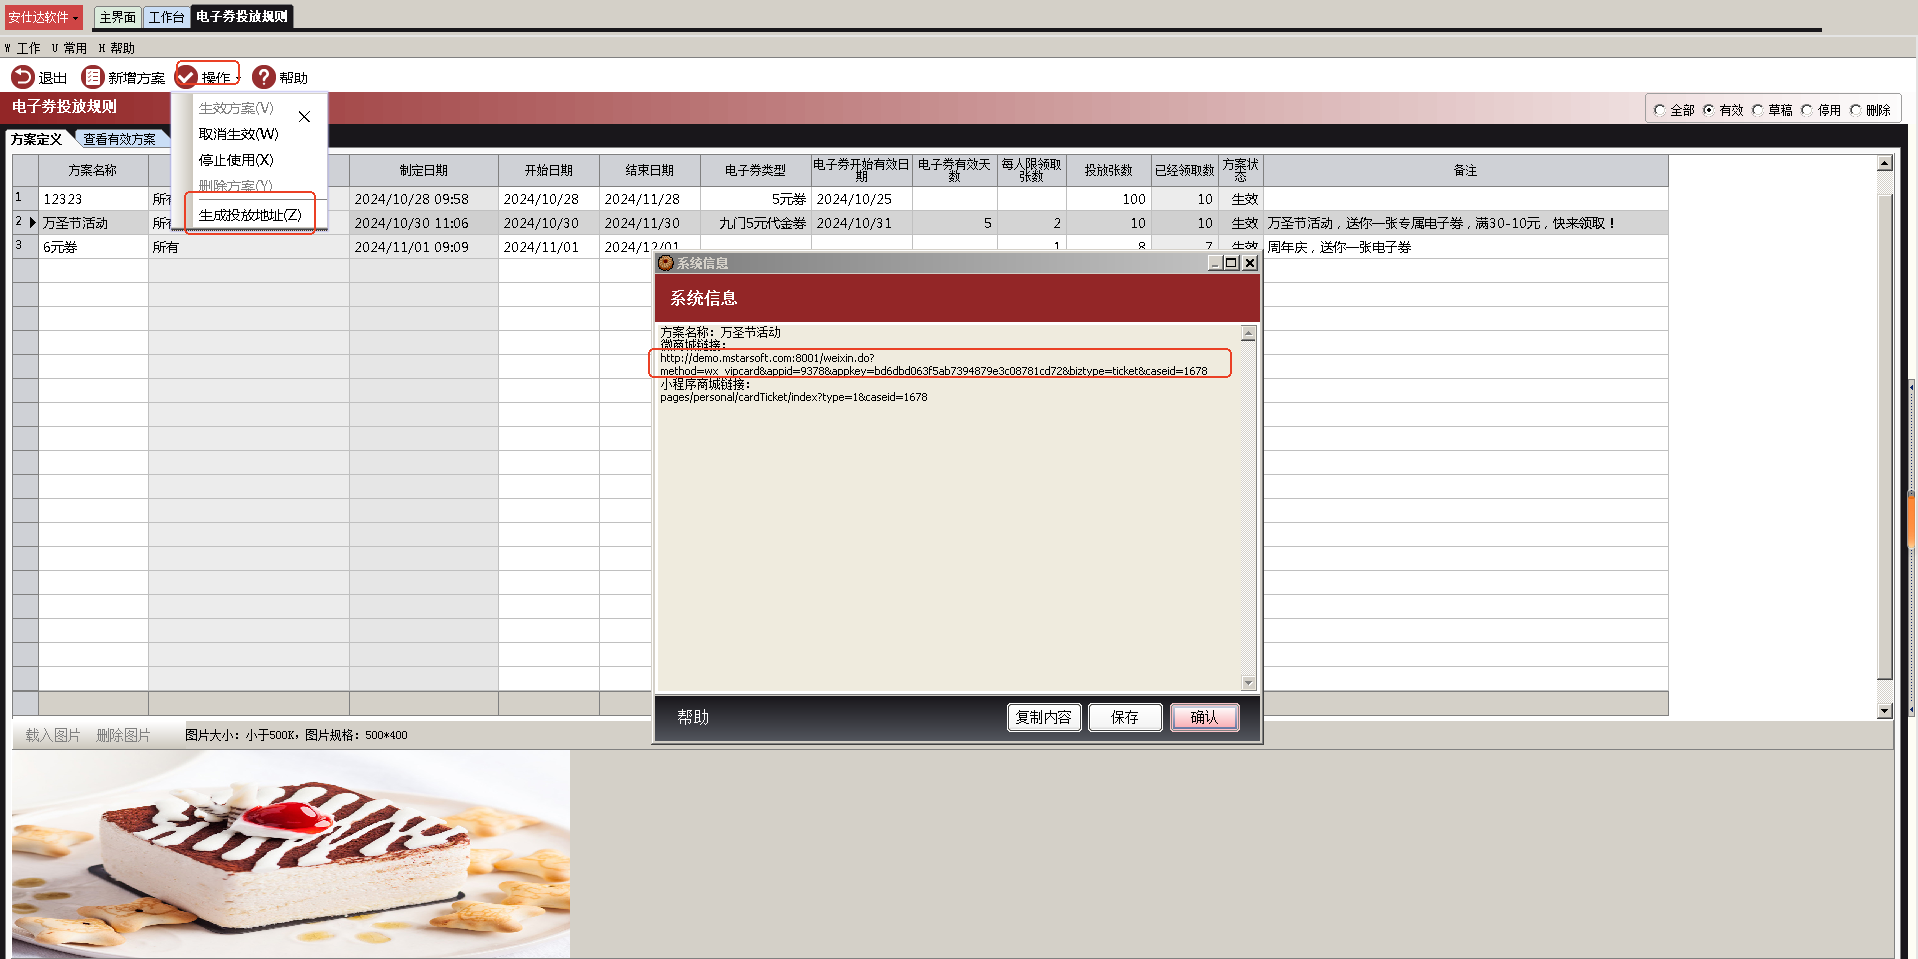The image size is (1918, 959).
Task: Minimize the 系统信息 dialog
Action: click(1215, 263)
